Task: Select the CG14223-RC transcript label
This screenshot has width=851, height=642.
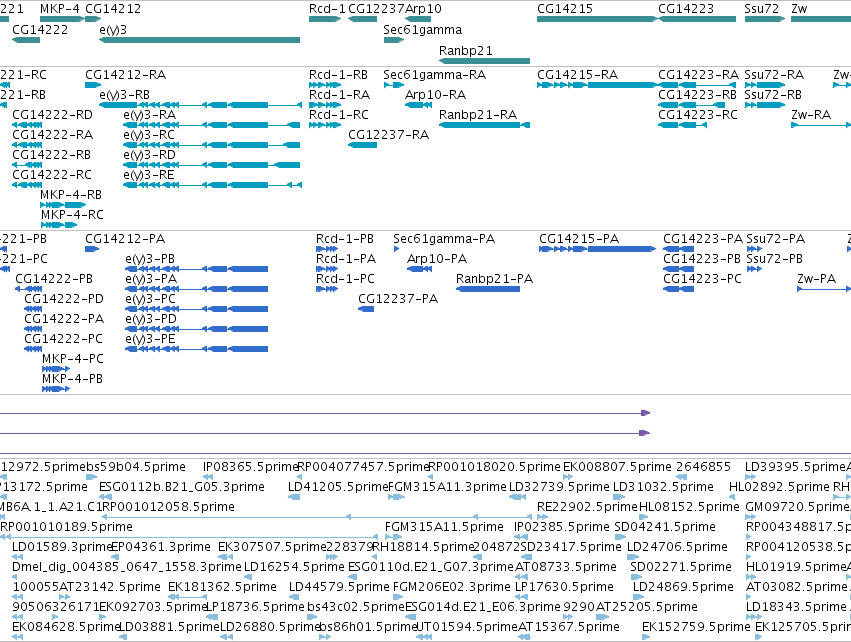Action: [x=698, y=115]
